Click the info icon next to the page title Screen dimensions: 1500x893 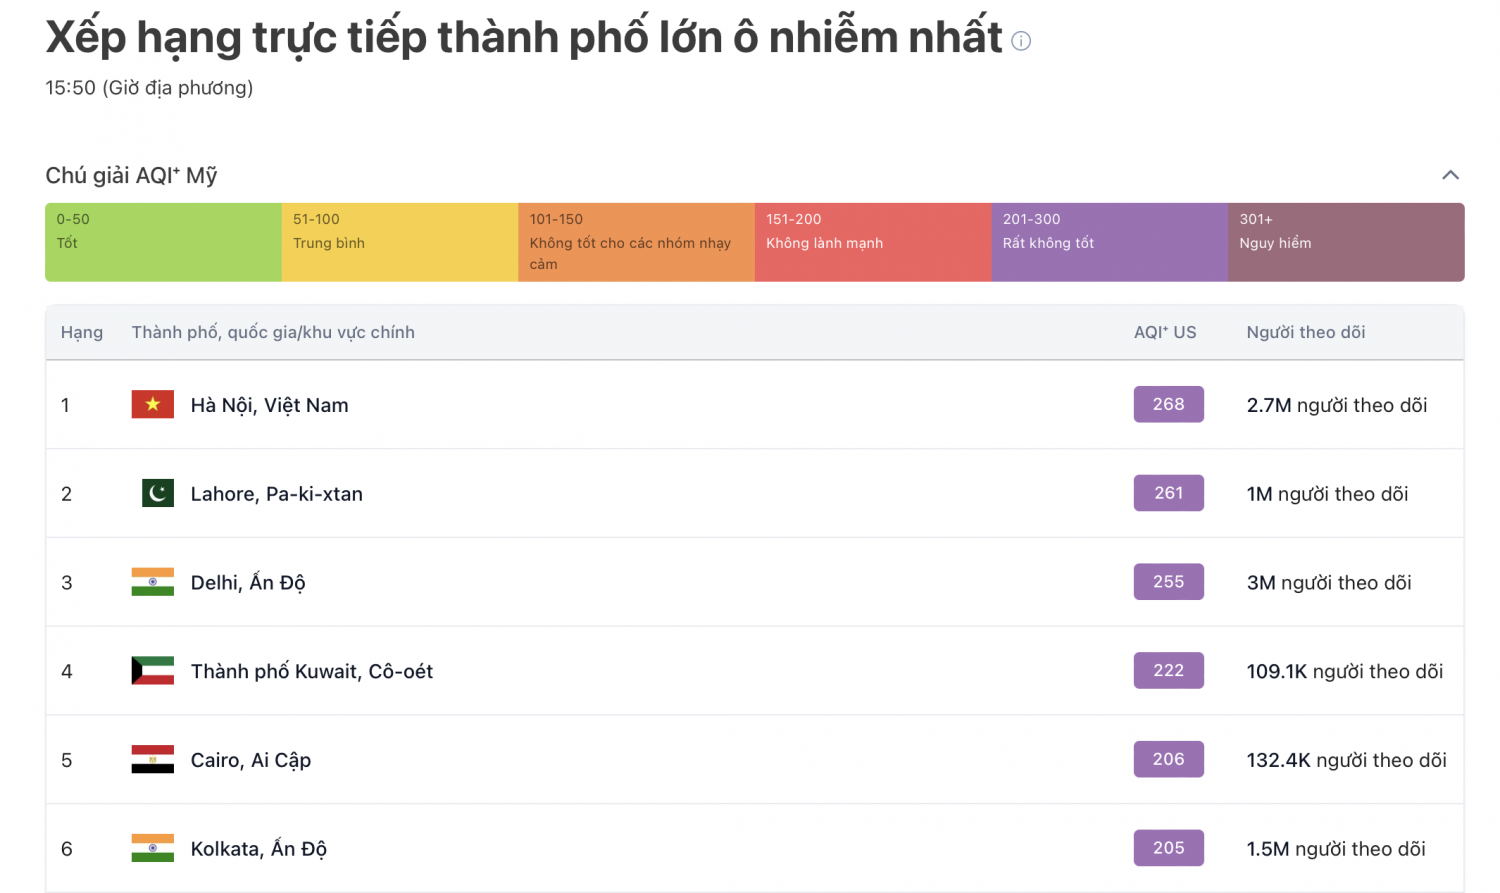tap(1021, 41)
